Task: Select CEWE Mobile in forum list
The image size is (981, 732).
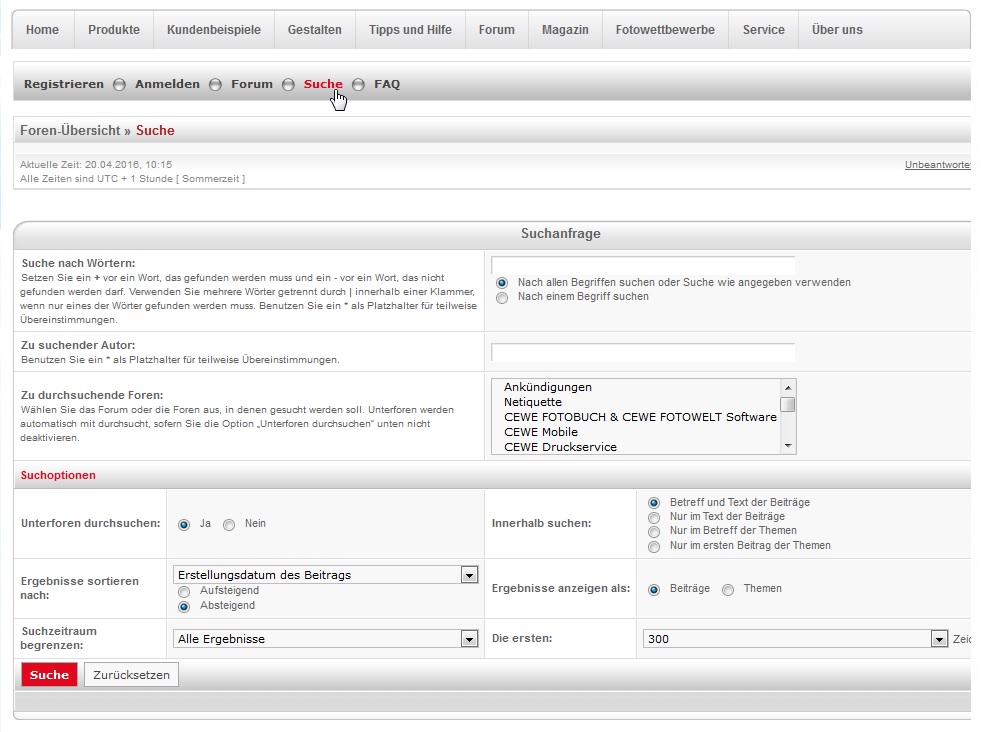Action: click(541, 432)
